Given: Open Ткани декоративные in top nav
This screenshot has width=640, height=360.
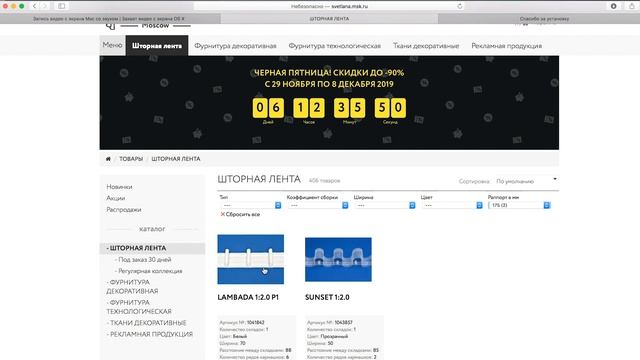Looking at the screenshot, I should pos(426,46).
